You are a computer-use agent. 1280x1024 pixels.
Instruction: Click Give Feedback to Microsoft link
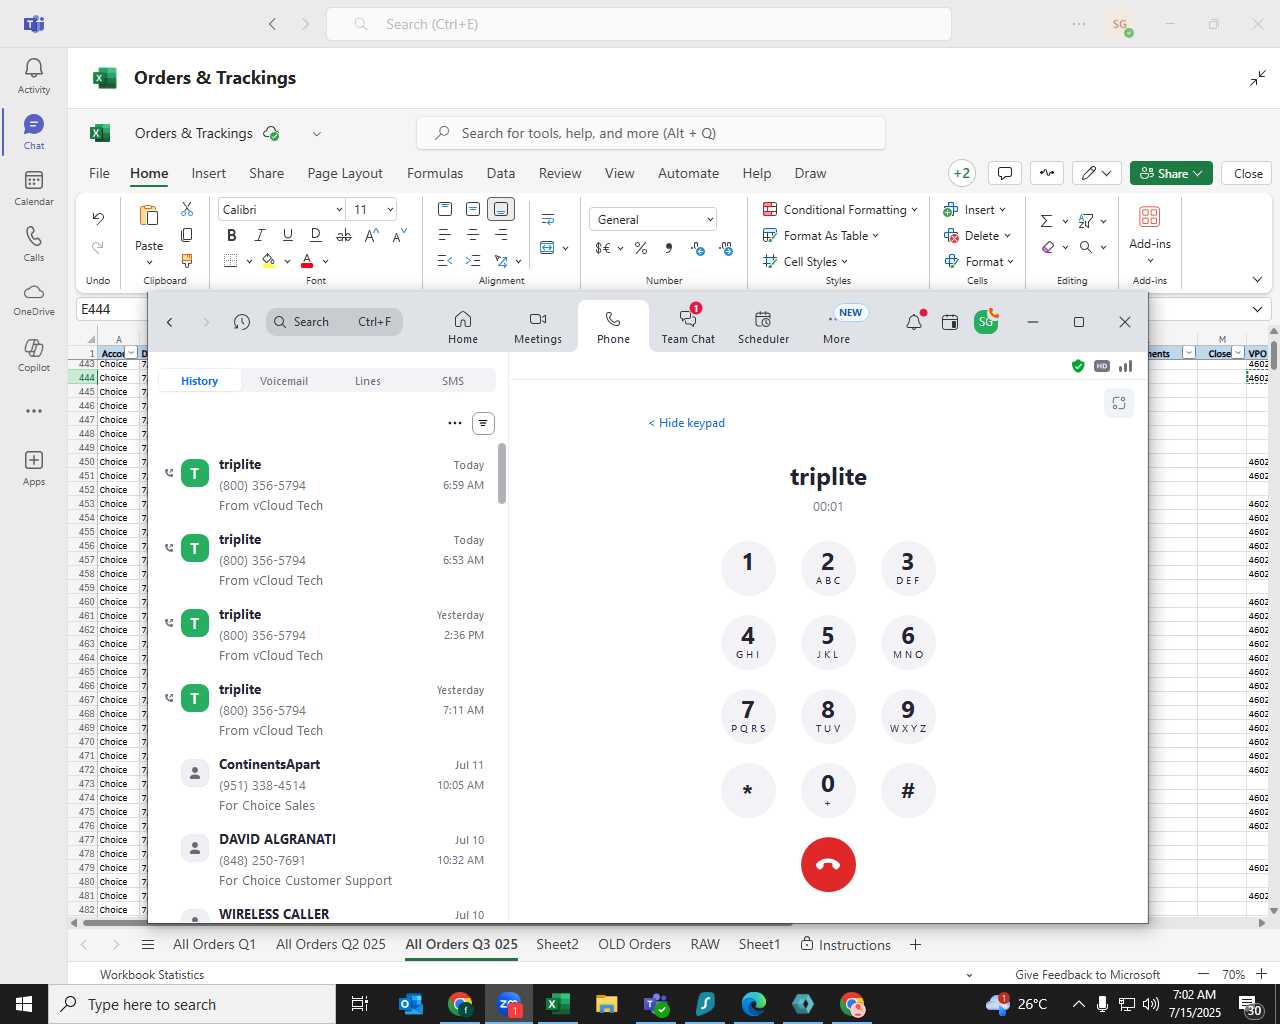[x=1088, y=974]
